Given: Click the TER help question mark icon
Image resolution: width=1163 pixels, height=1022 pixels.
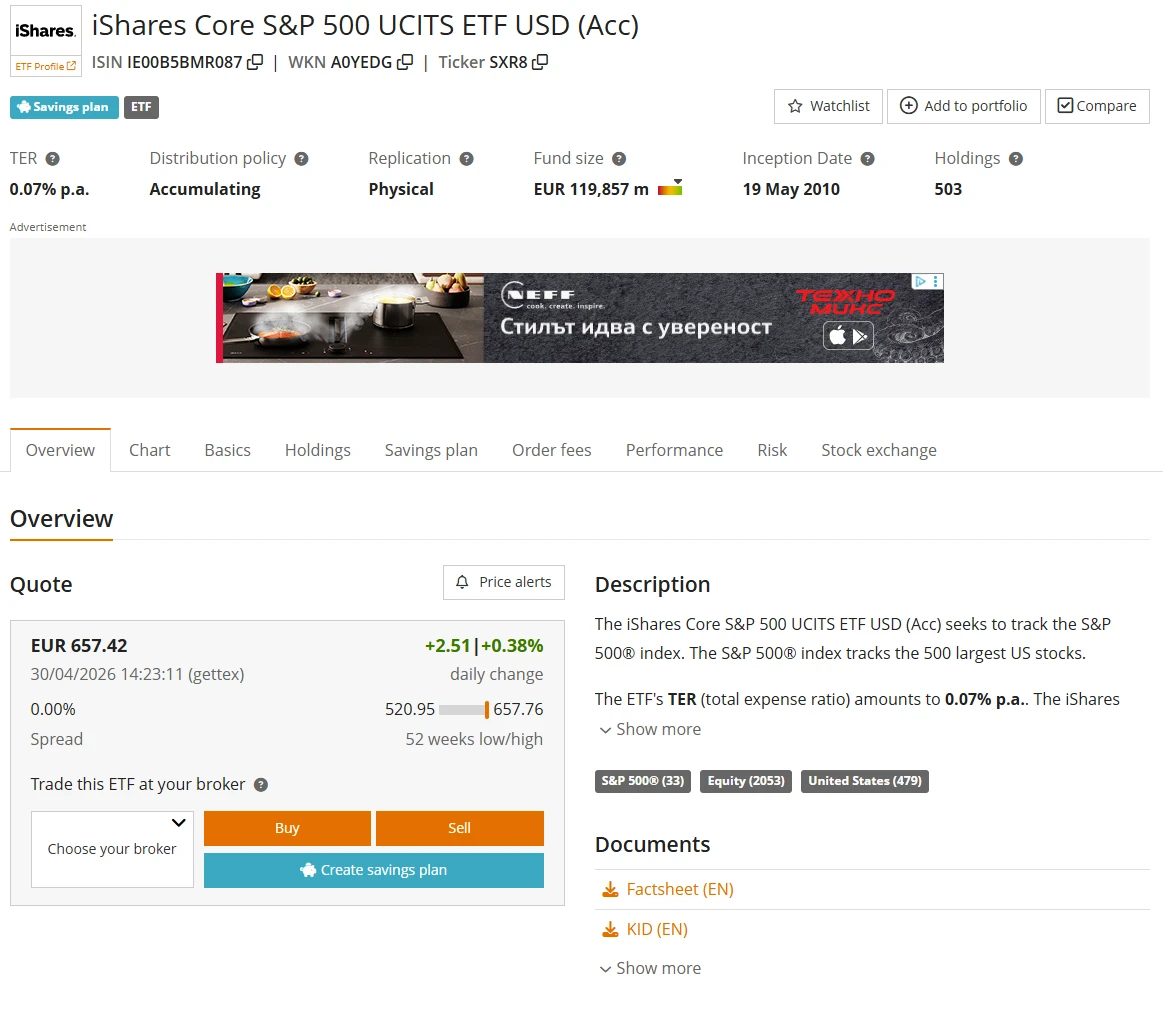Looking at the screenshot, I should (x=53, y=159).
